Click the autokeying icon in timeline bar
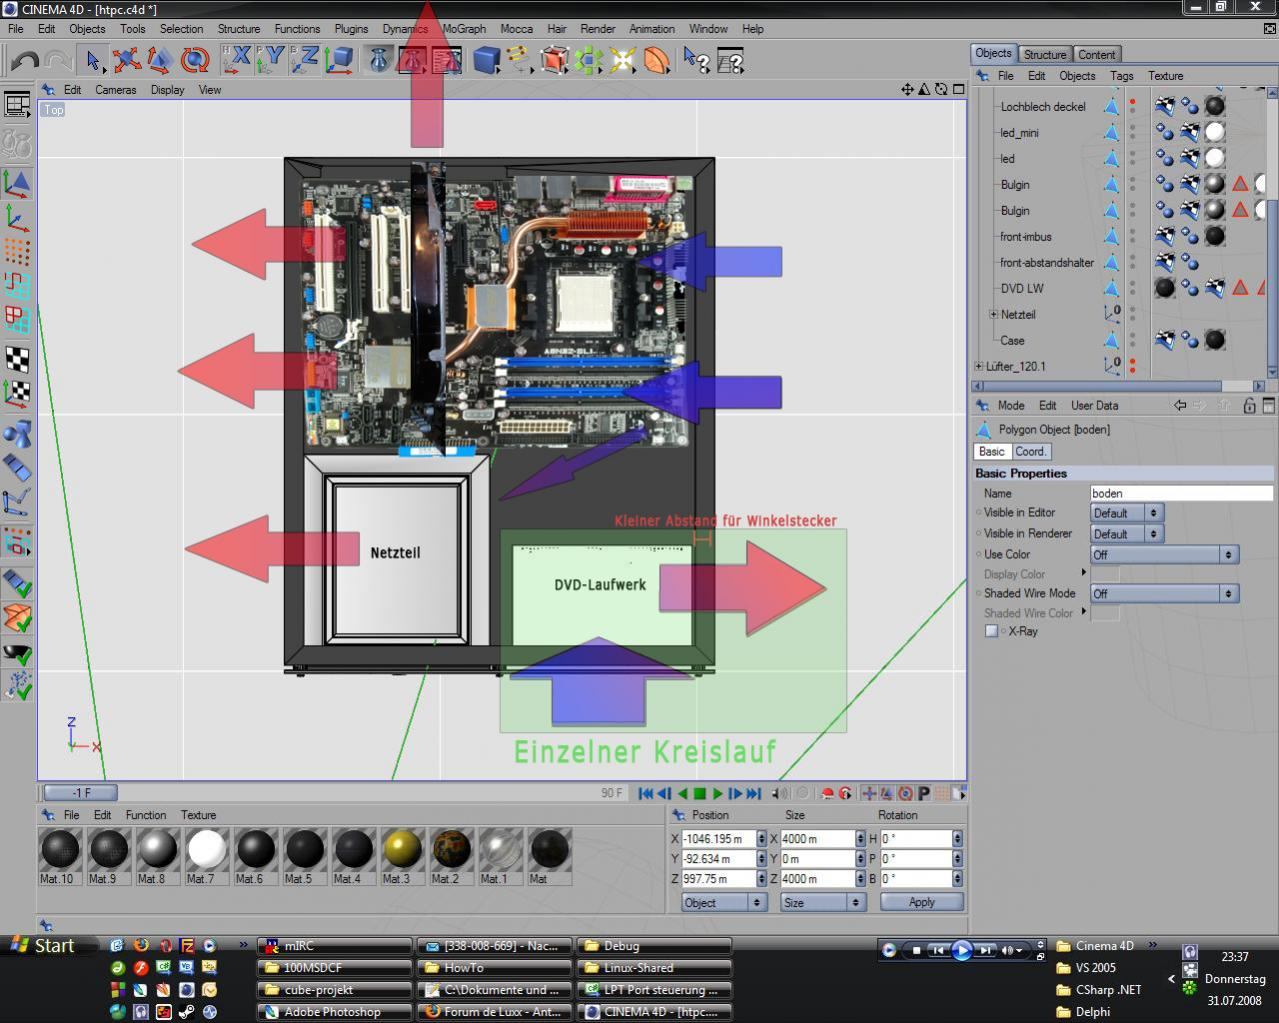 coord(845,793)
